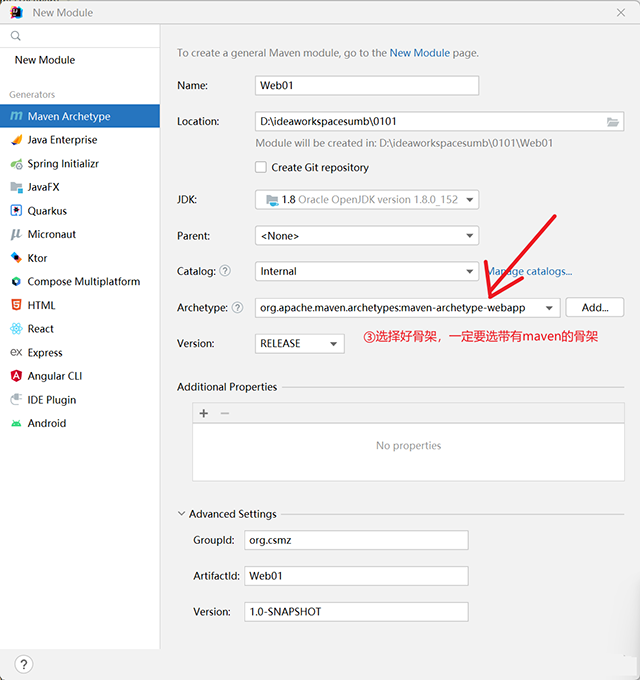
Task: Open Archetype help question mark
Action: click(x=237, y=307)
